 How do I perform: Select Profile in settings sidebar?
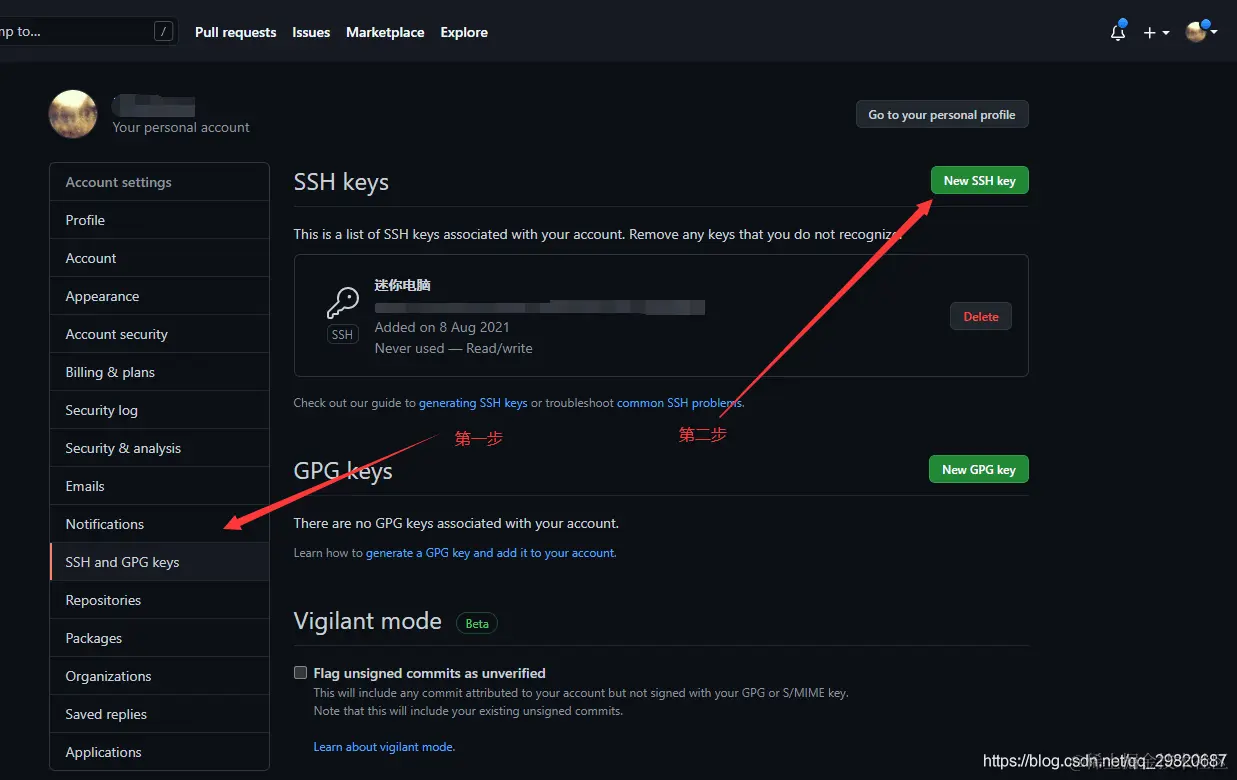[x=159, y=220]
